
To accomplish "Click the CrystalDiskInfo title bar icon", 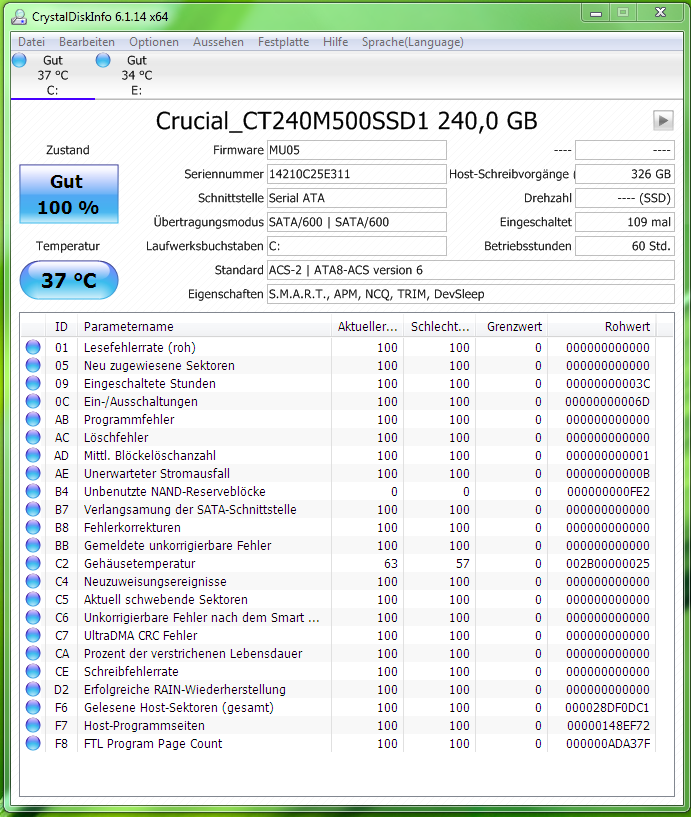I will coord(19,17).
